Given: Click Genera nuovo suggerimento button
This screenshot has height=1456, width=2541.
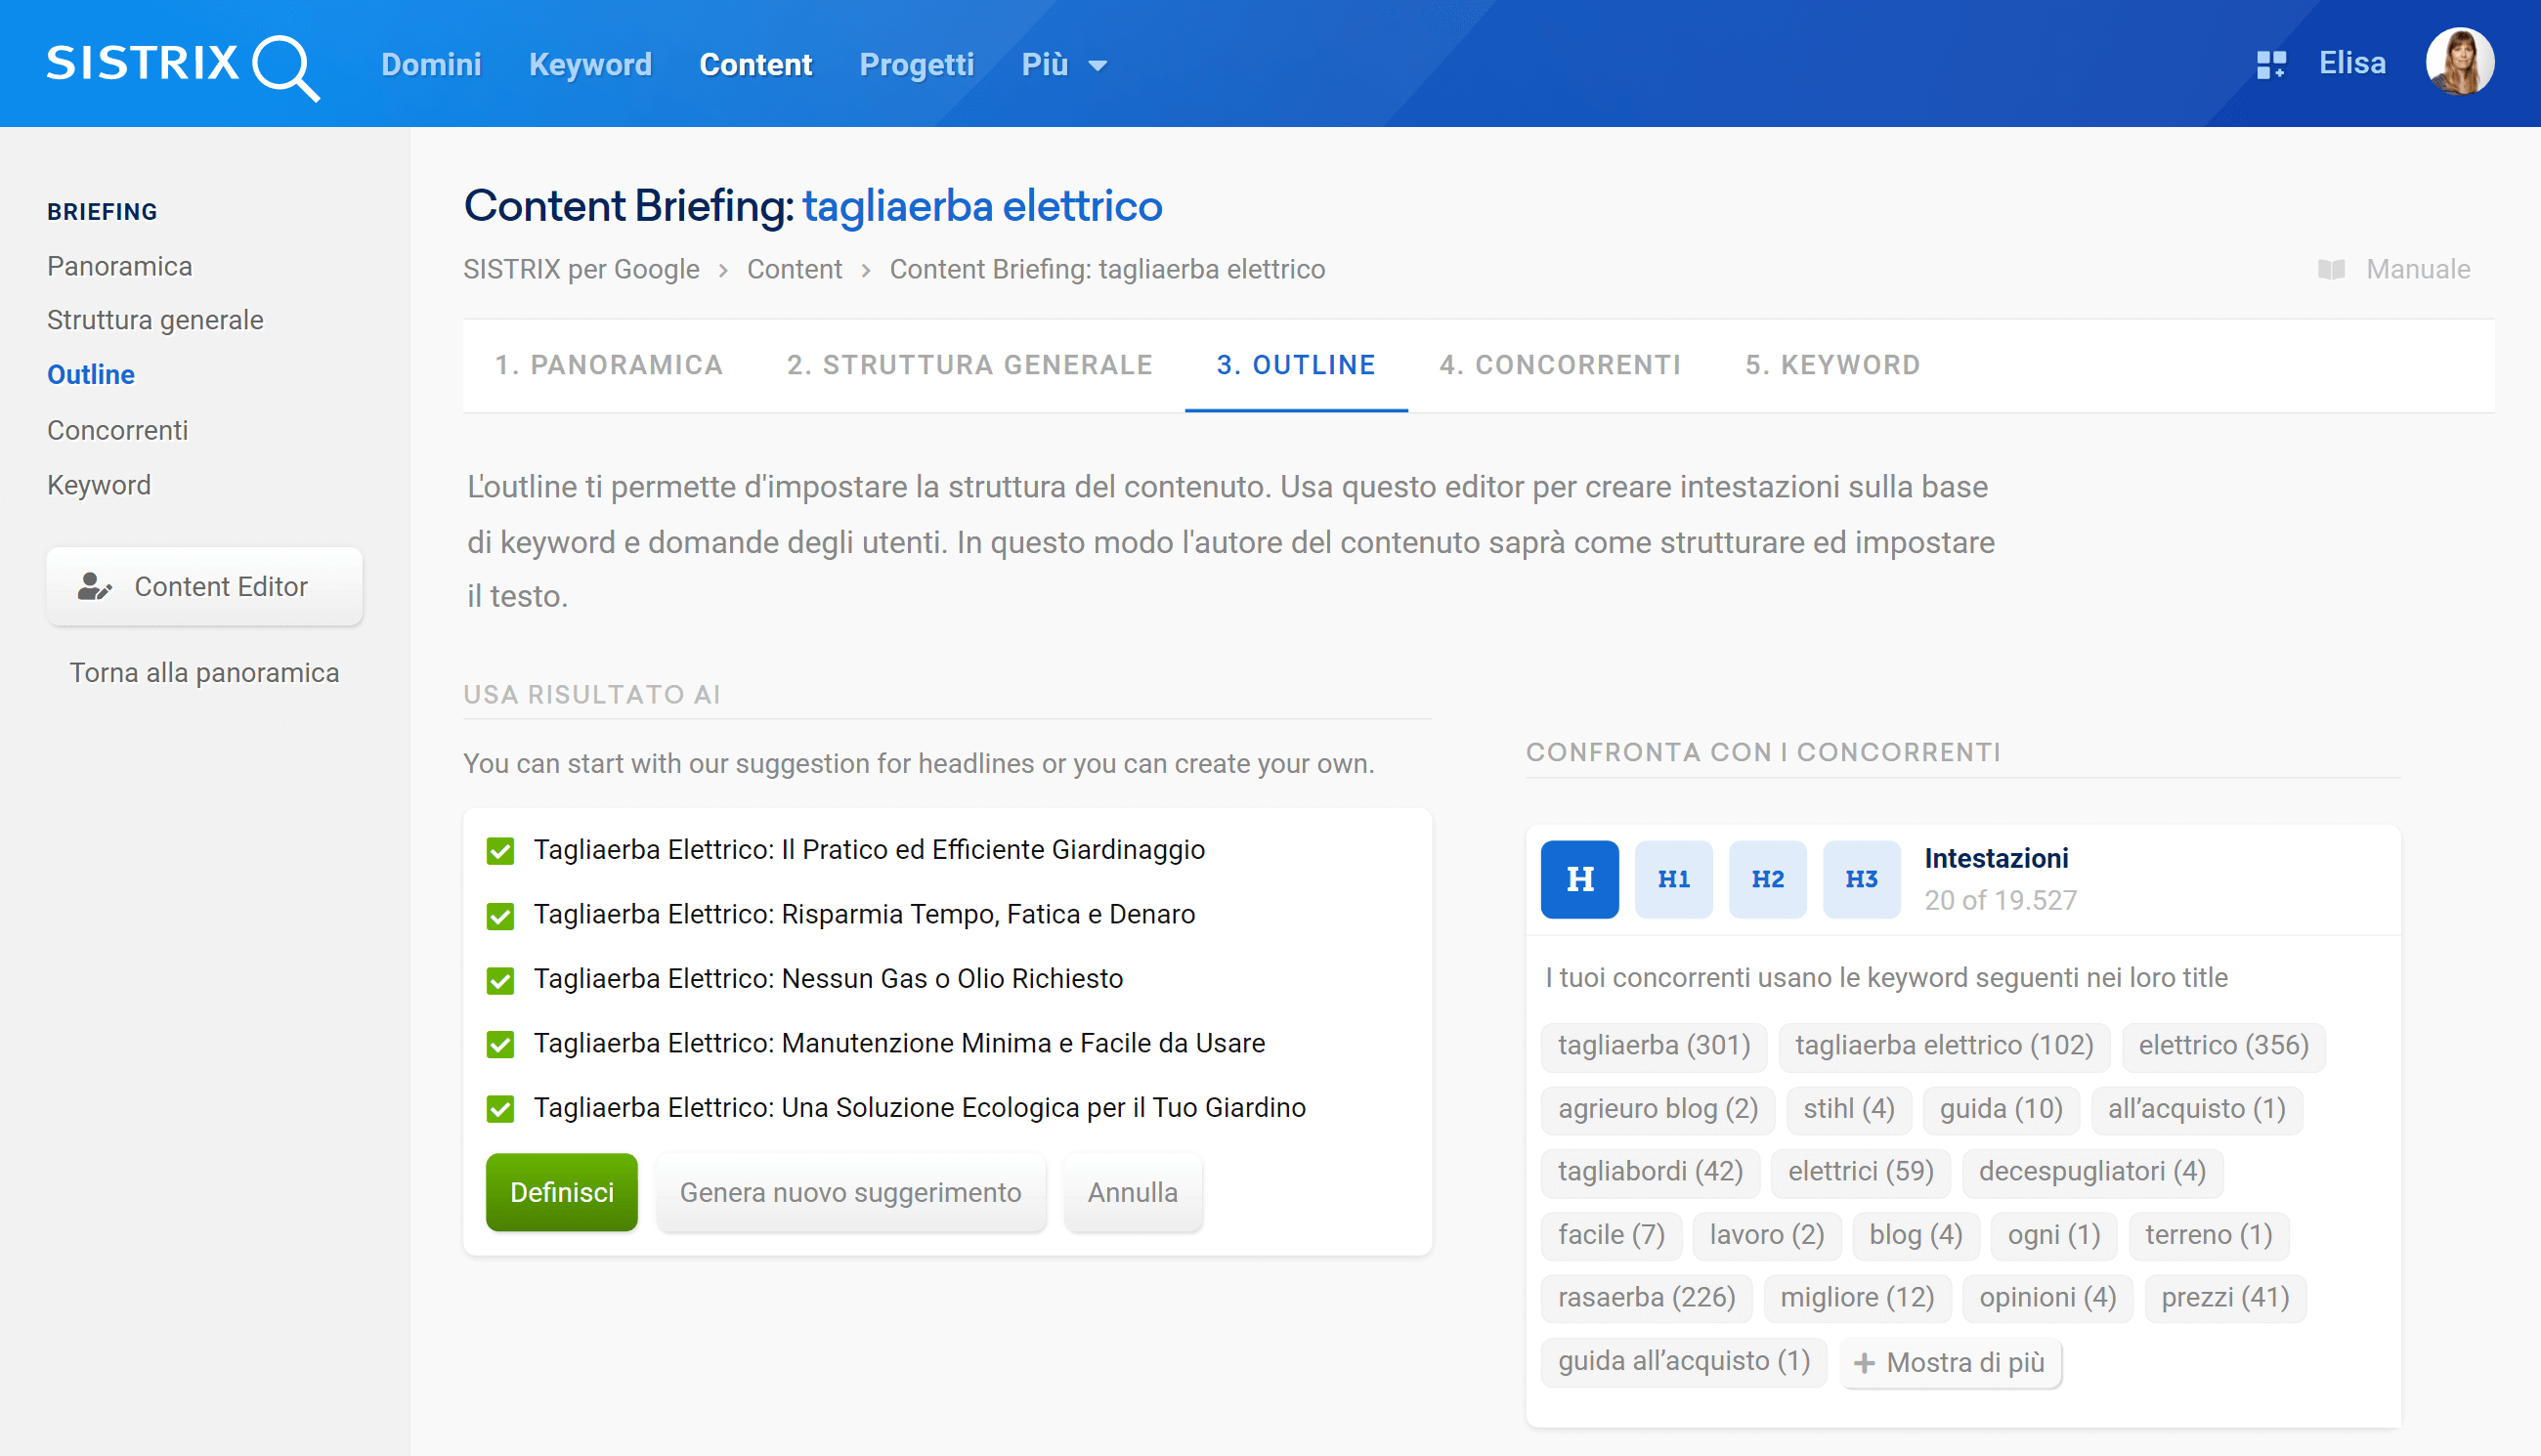Looking at the screenshot, I should (x=850, y=1192).
